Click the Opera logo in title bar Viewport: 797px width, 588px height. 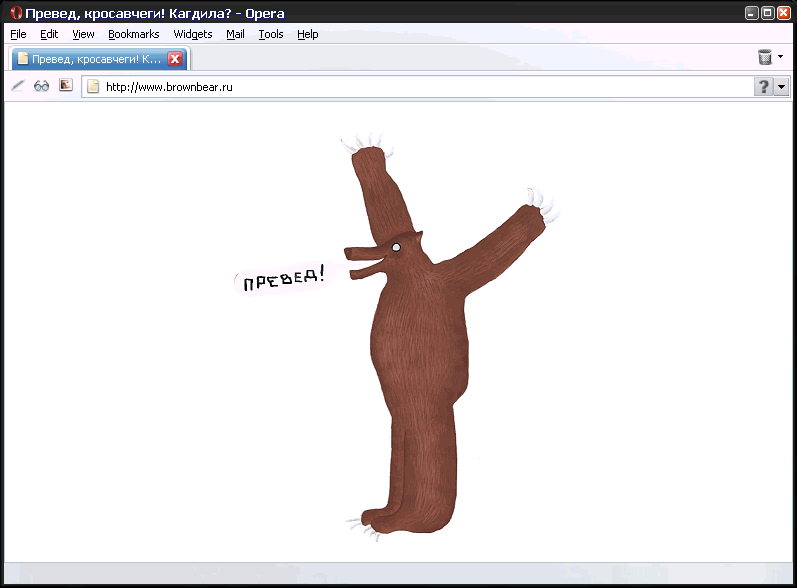tap(16, 13)
